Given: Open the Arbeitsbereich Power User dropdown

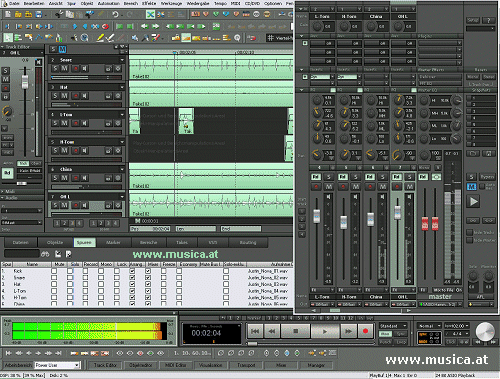Looking at the screenshot, I should point(57,365).
